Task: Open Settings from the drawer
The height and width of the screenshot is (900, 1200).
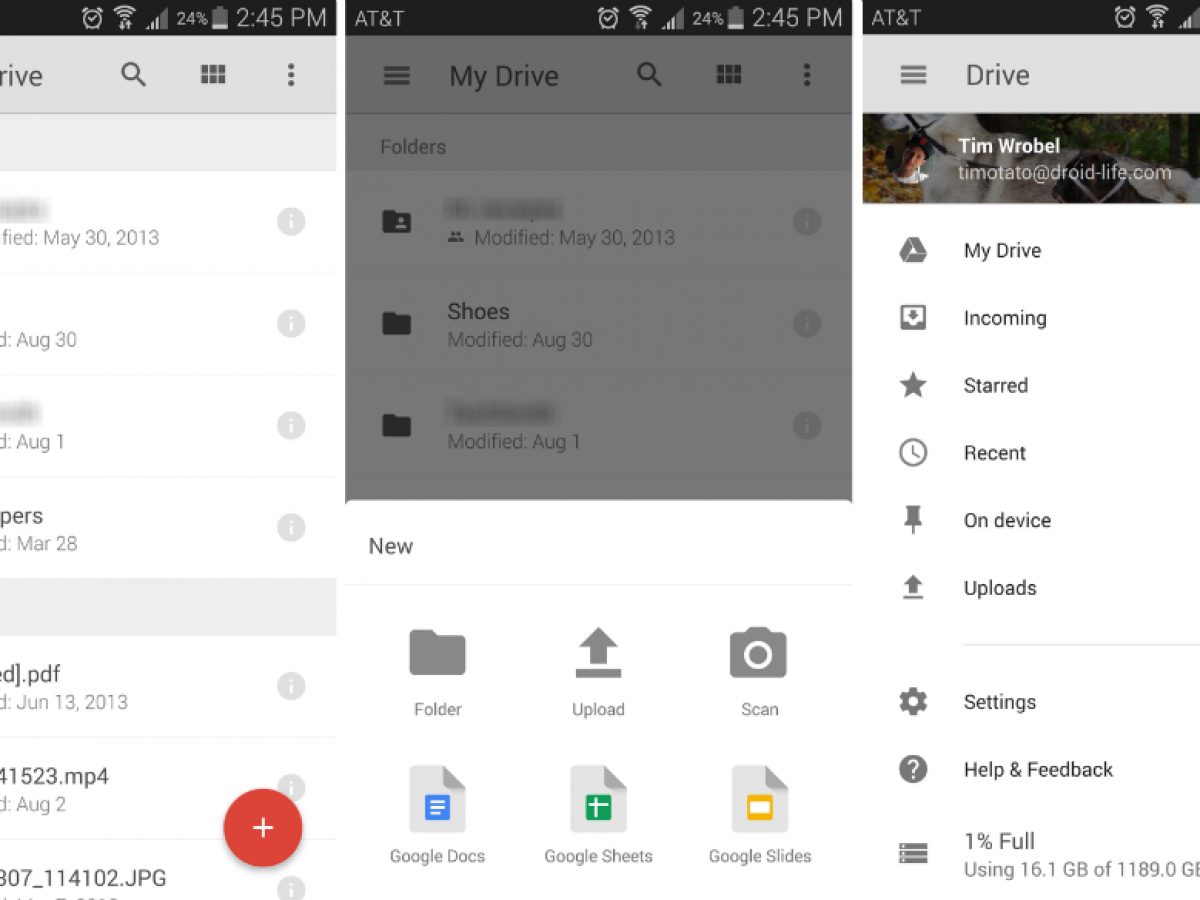Action: point(999,702)
